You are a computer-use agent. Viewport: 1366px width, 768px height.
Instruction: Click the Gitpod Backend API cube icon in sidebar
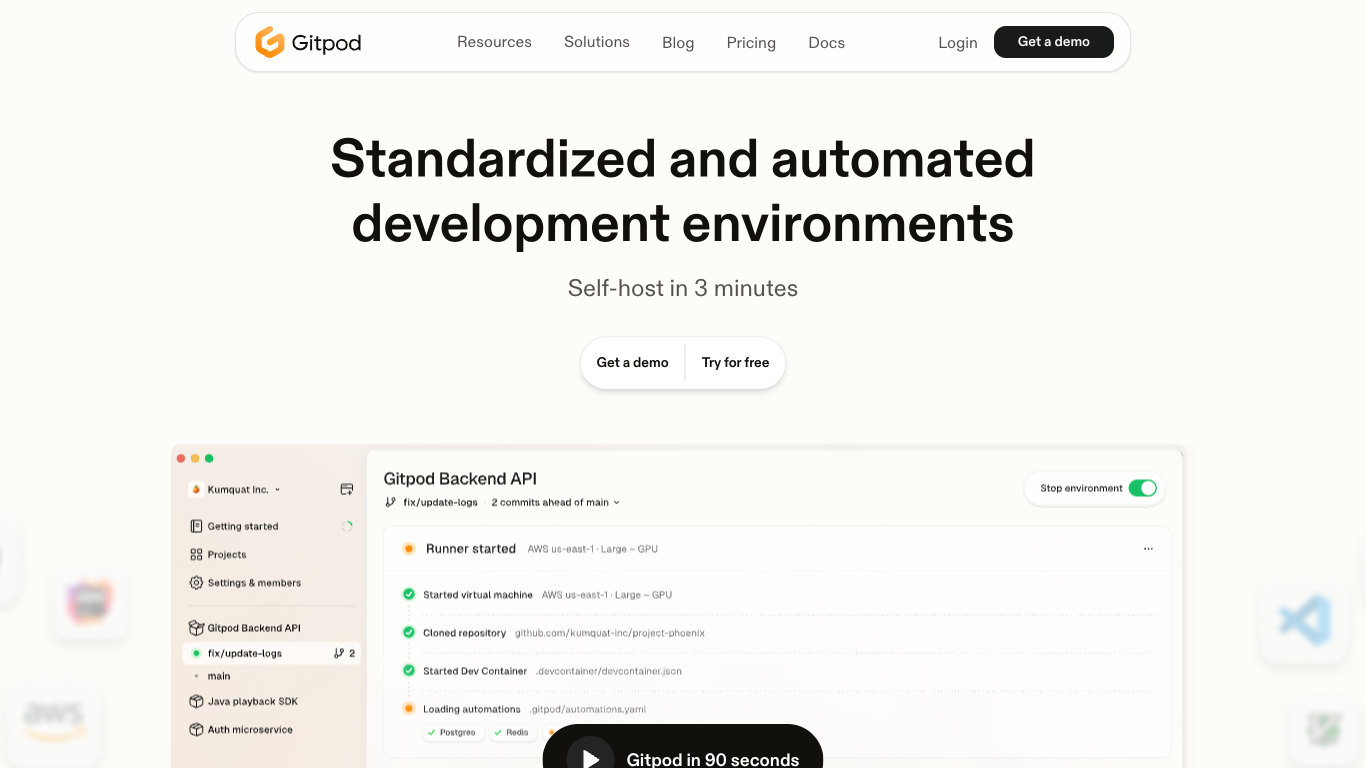click(x=196, y=628)
